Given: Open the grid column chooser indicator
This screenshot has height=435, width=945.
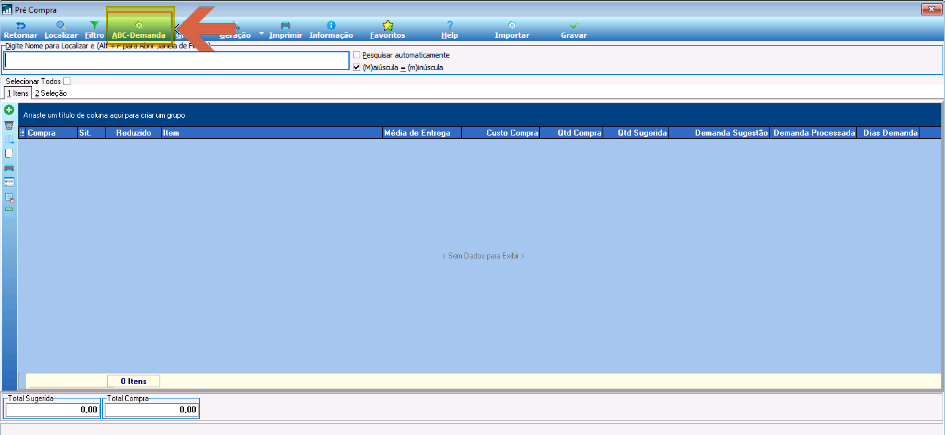Looking at the screenshot, I should [x=22, y=133].
